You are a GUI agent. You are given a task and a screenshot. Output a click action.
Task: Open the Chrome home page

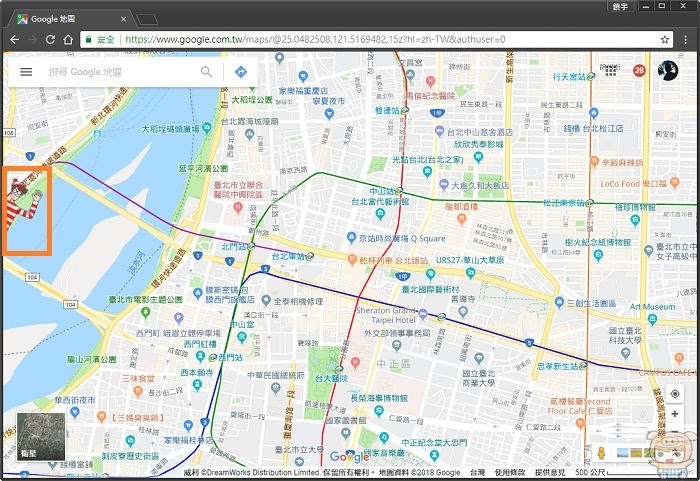coord(68,39)
